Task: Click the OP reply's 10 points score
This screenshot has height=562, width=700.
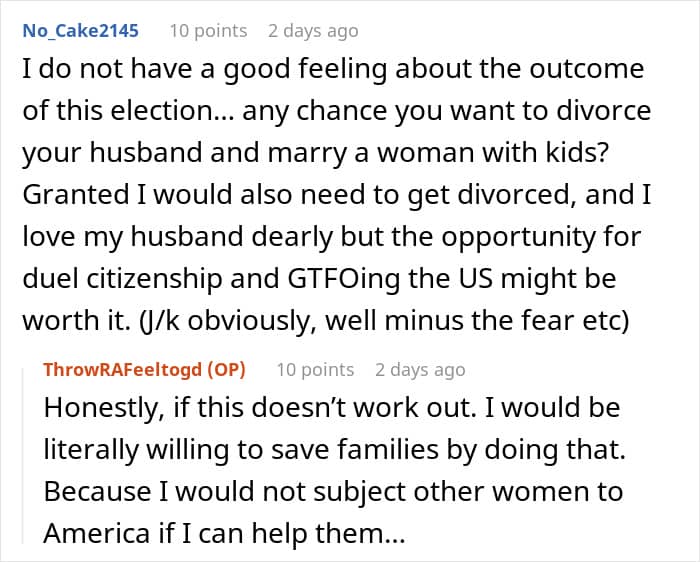Action: click(x=315, y=369)
